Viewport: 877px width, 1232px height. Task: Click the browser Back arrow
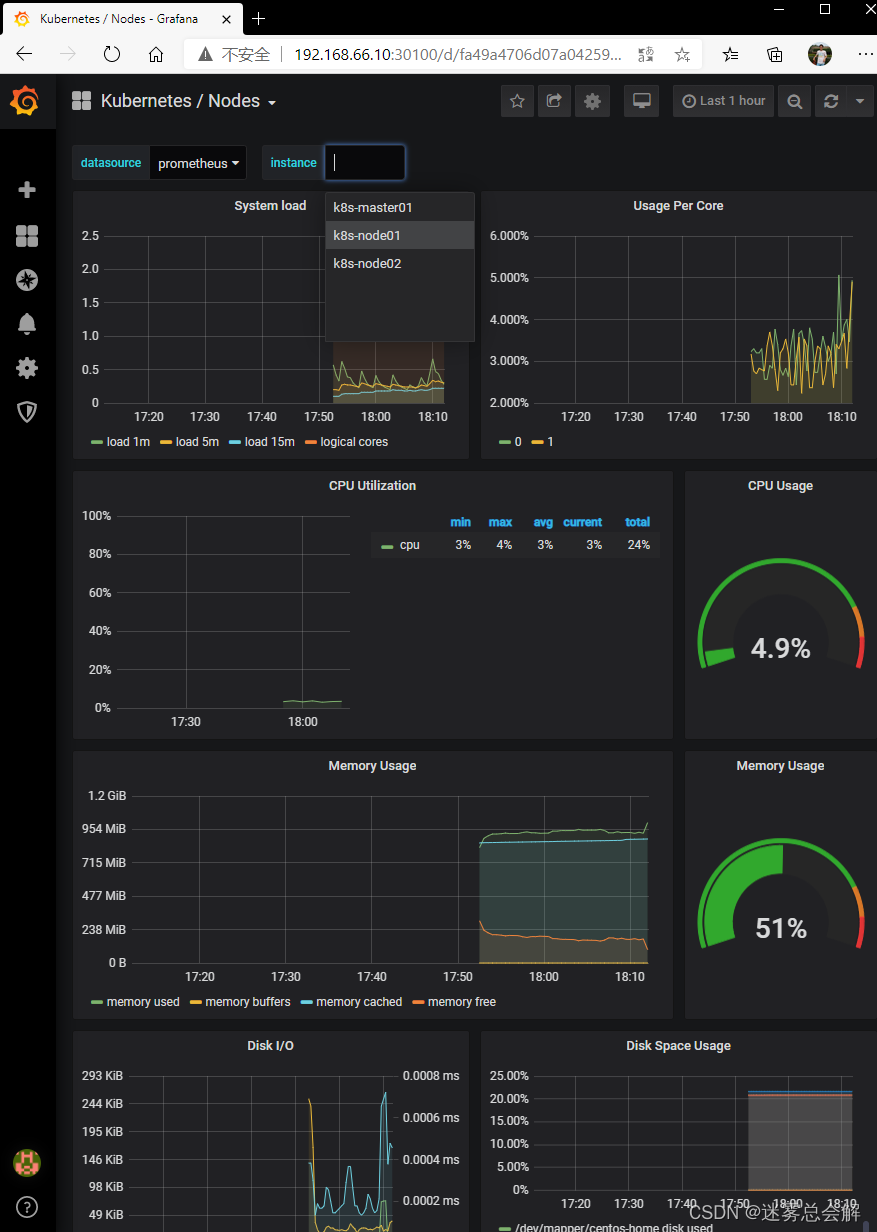coord(24,55)
